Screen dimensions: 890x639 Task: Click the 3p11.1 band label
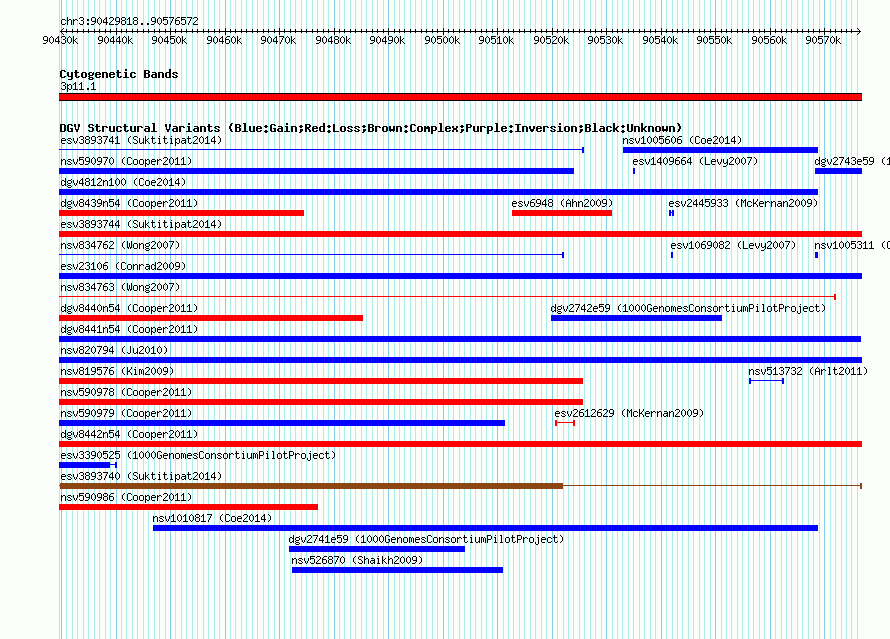pos(78,86)
